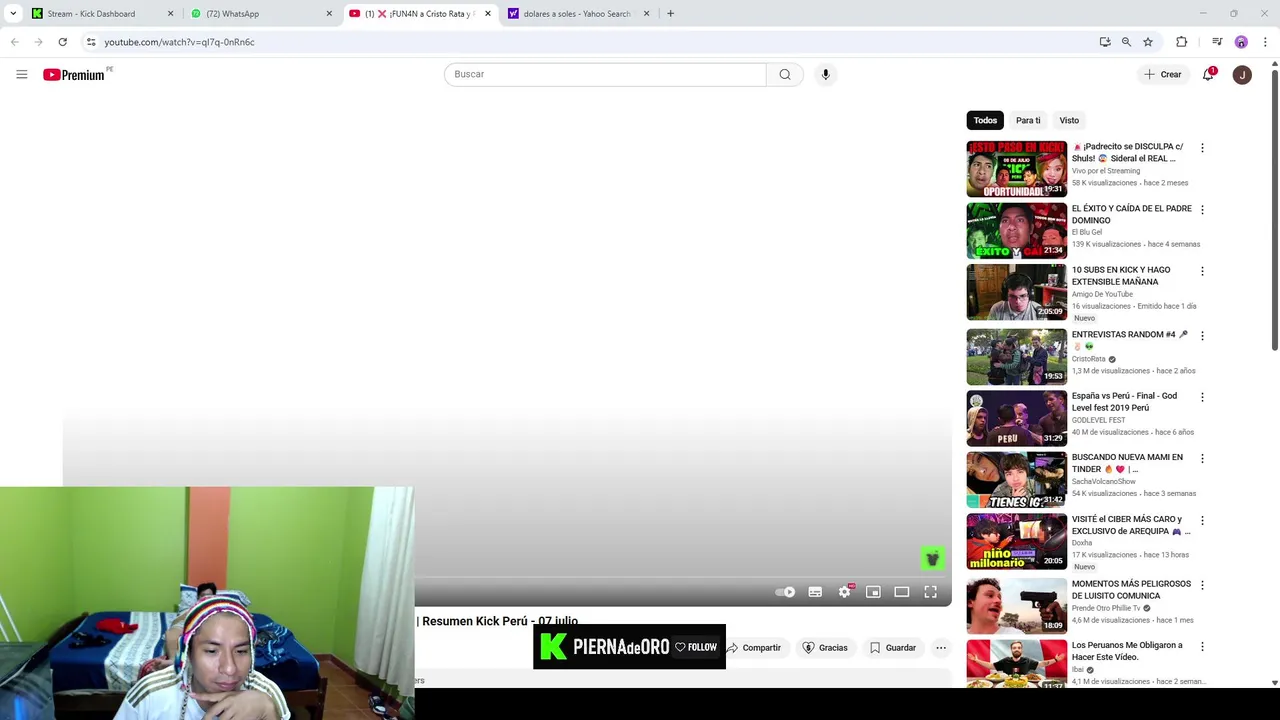Open the tab search dropdown arrow
The image size is (1280, 720).
pos(13,14)
